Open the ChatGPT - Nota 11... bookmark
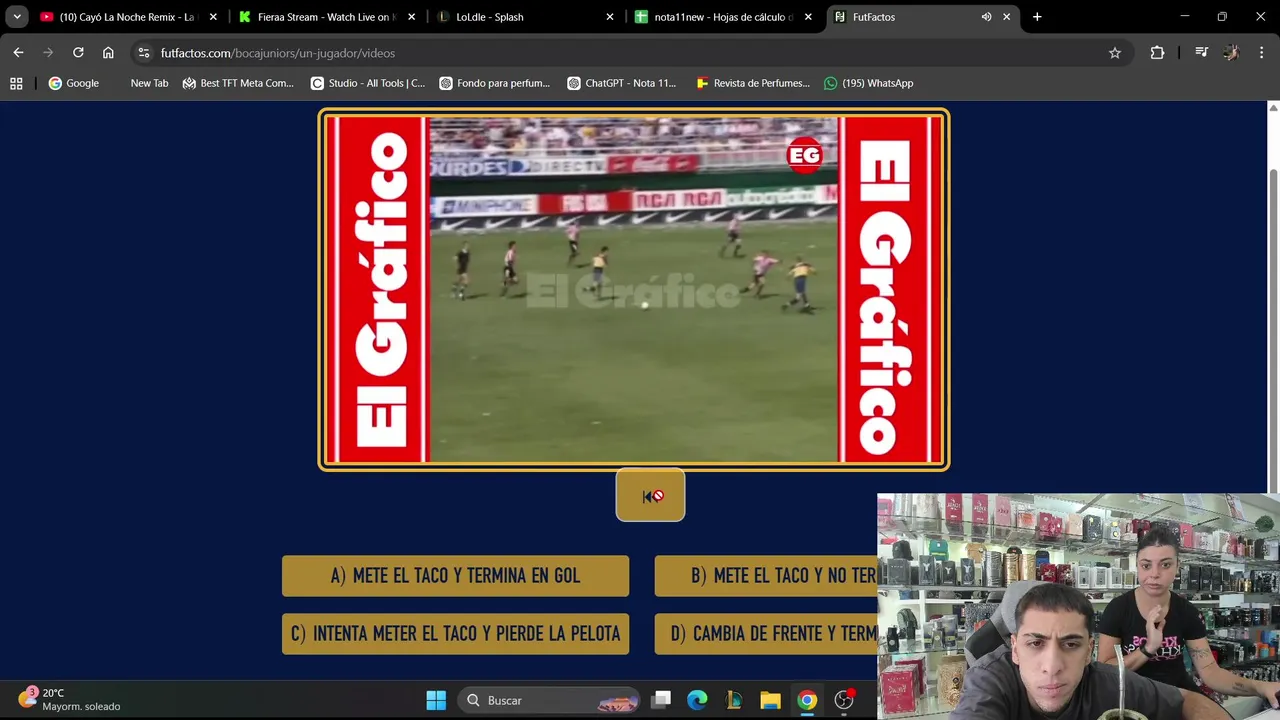 tap(622, 83)
